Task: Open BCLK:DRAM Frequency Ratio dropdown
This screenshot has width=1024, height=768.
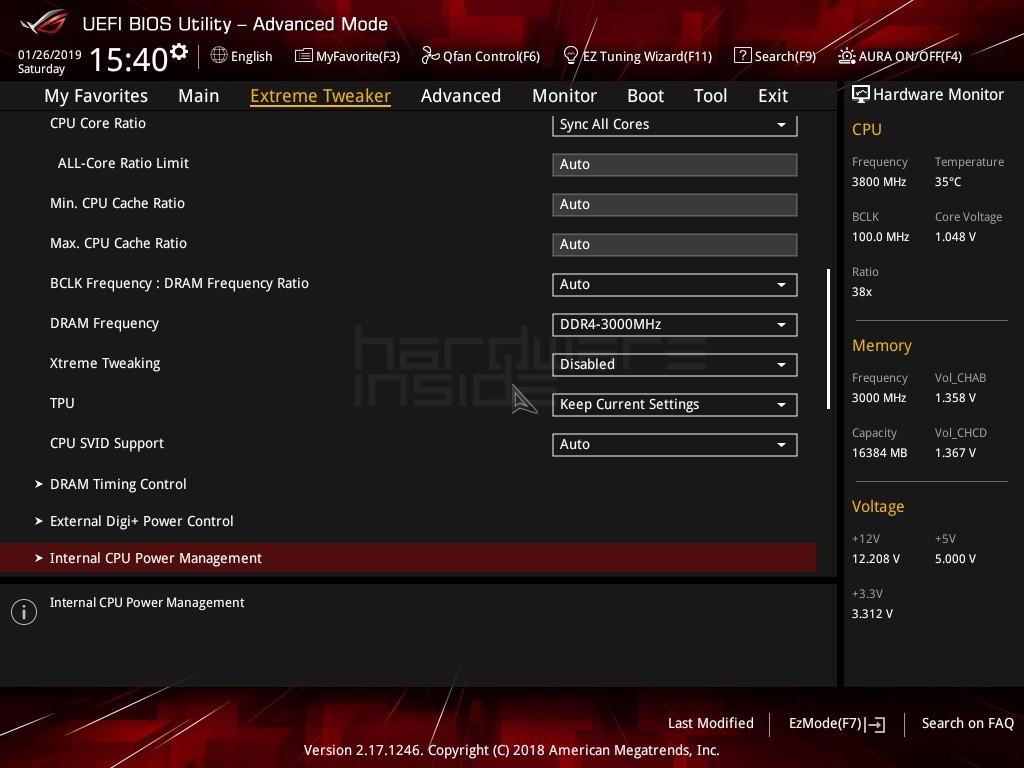Action: click(x=675, y=285)
